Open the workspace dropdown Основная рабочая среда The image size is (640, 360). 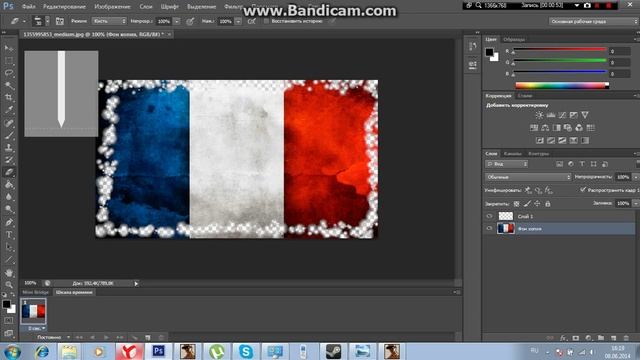click(x=593, y=21)
